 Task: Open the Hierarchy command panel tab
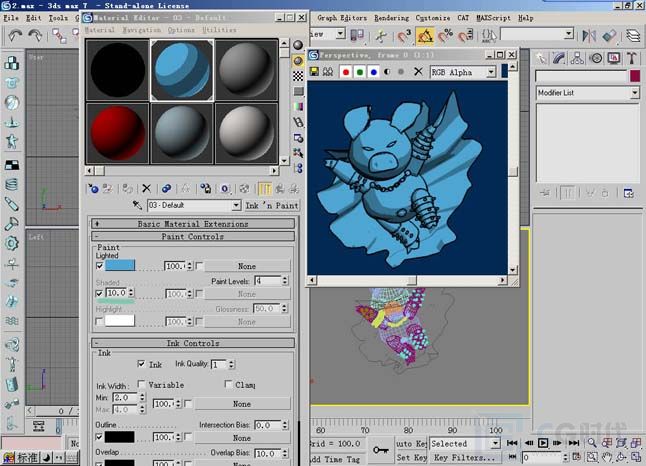click(x=577, y=59)
